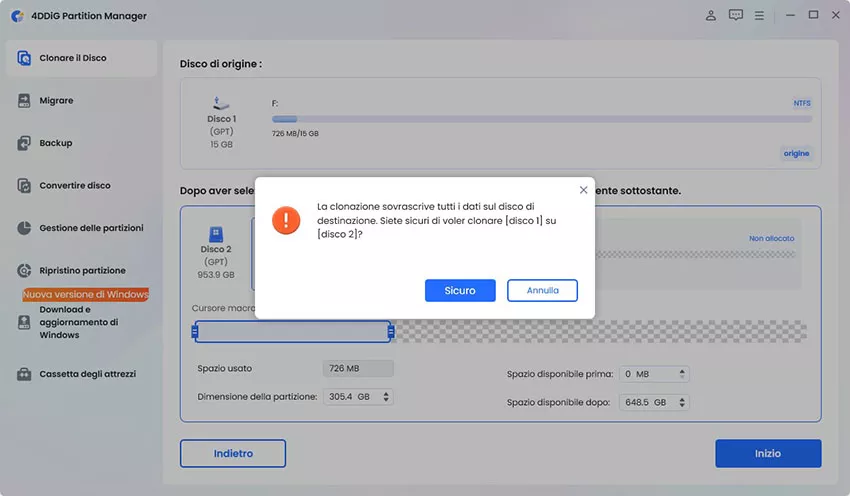The height and width of the screenshot is (496, 850).
Task: Open the Spazio disponibile prima unit dropdown
Action: (x=682, y=374)
